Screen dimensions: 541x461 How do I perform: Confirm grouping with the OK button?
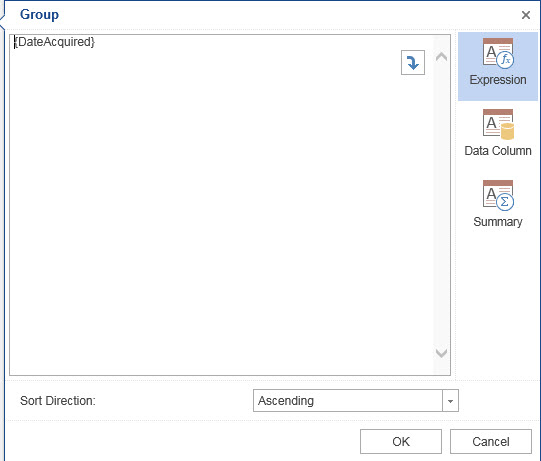pyautogui.click(x=401, y=441)
